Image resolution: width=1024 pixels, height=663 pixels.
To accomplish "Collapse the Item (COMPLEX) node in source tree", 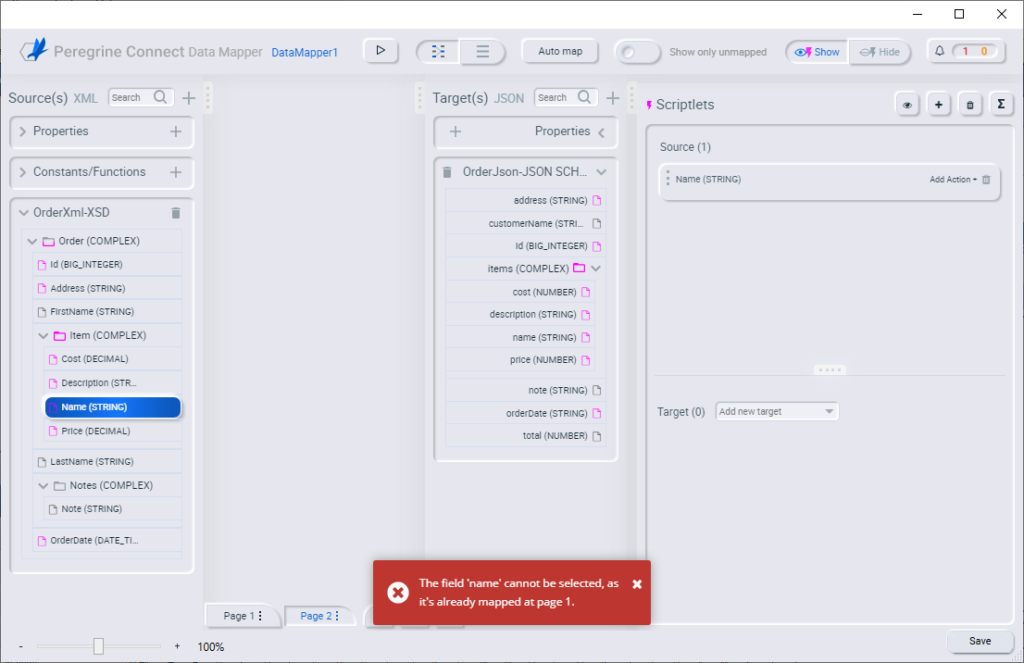I will pos(43,335).
